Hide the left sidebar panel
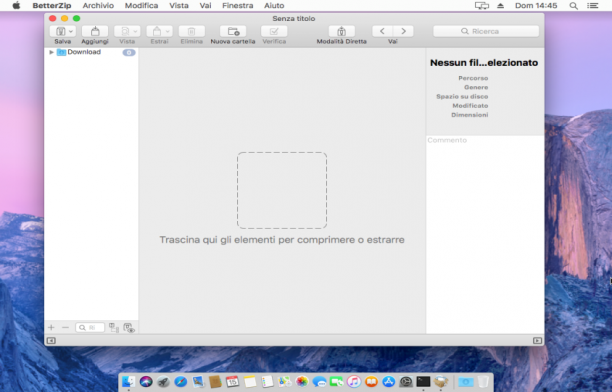This screenshot has height=392, width=612. pyautogui.click(x=51, y=340)
